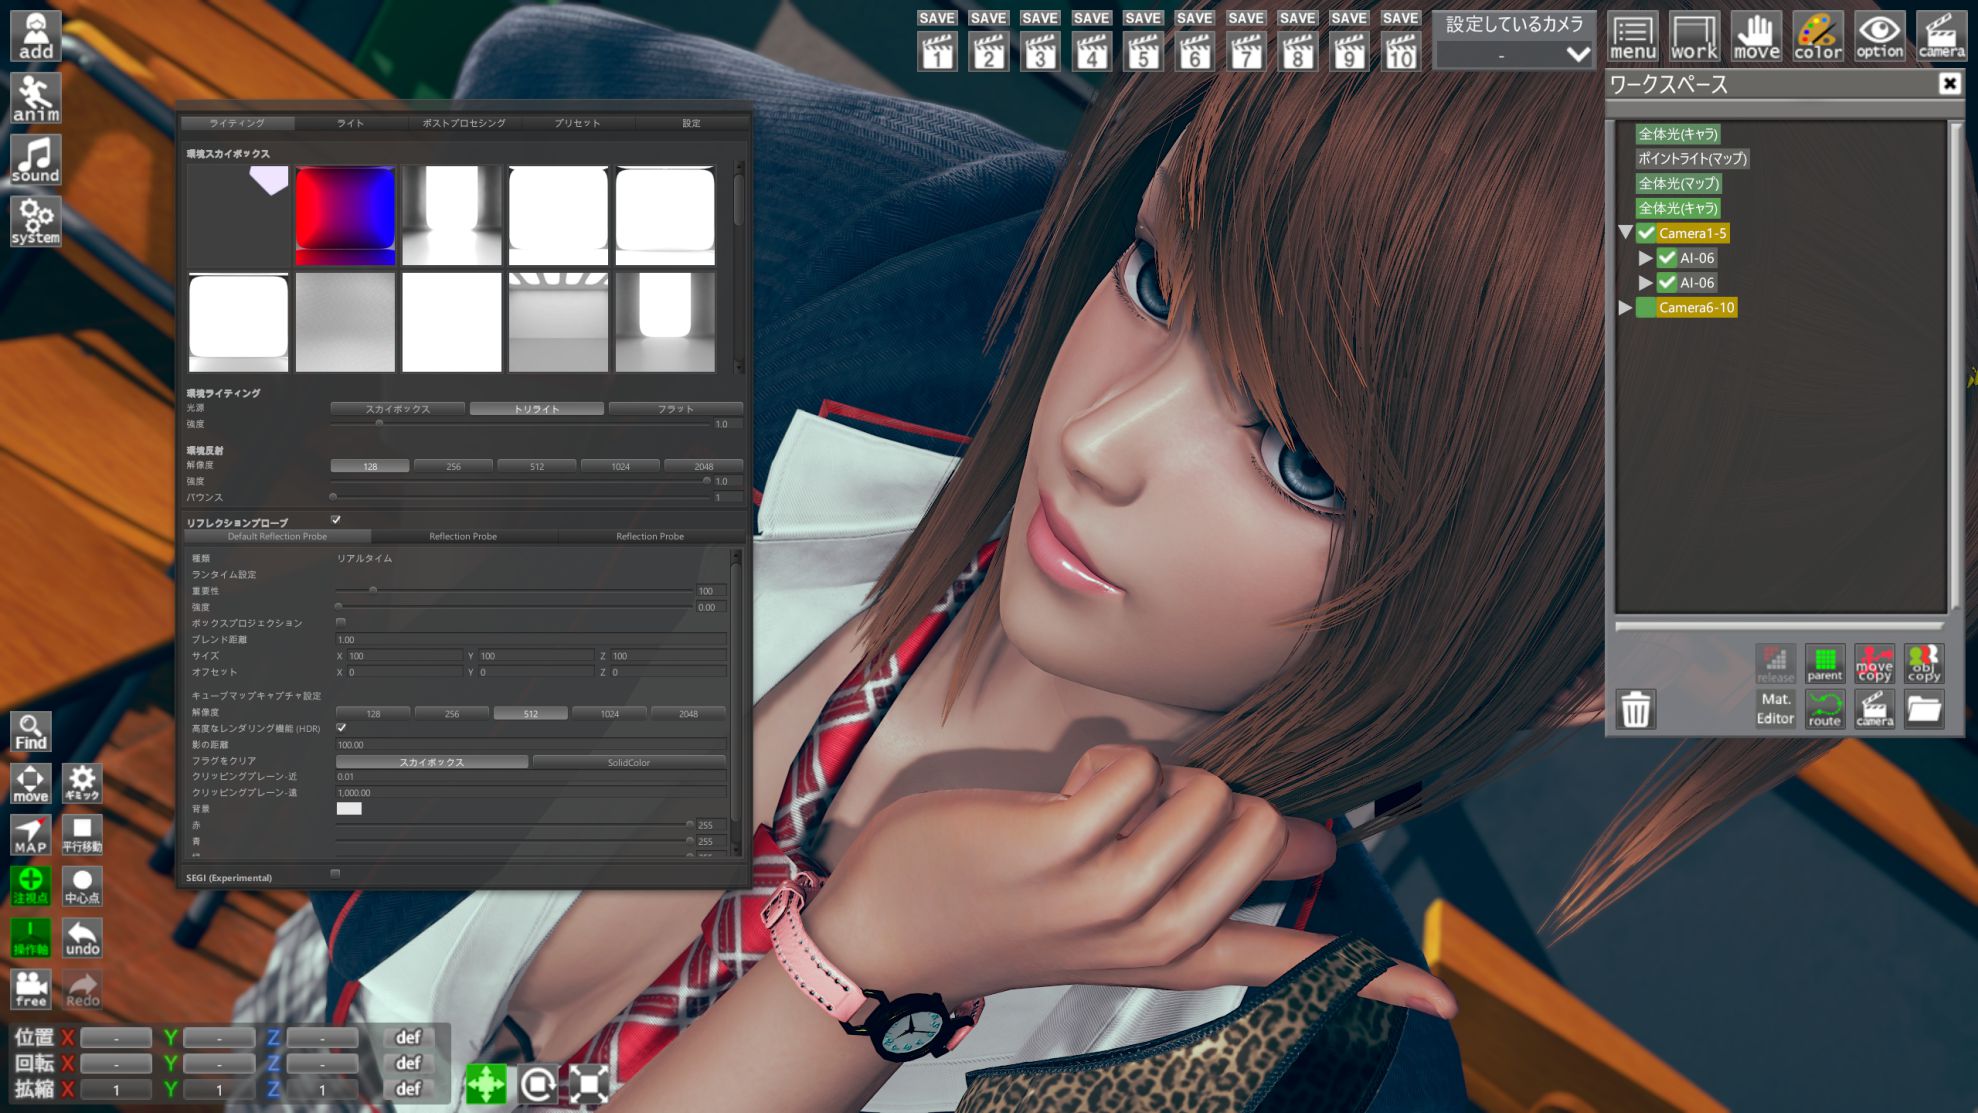1978x1113 pixels.
Task: Switch to the ライティング tab
Action: pyautogui.click(x=237, y=123)
